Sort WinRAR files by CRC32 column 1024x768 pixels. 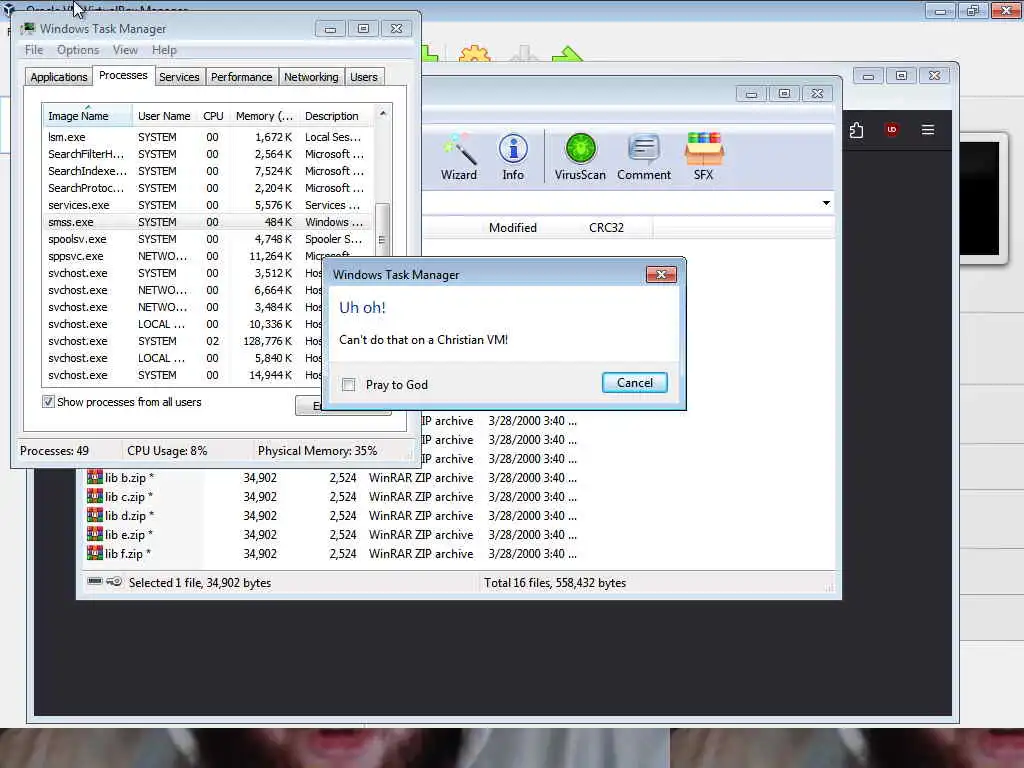point(606,228)
